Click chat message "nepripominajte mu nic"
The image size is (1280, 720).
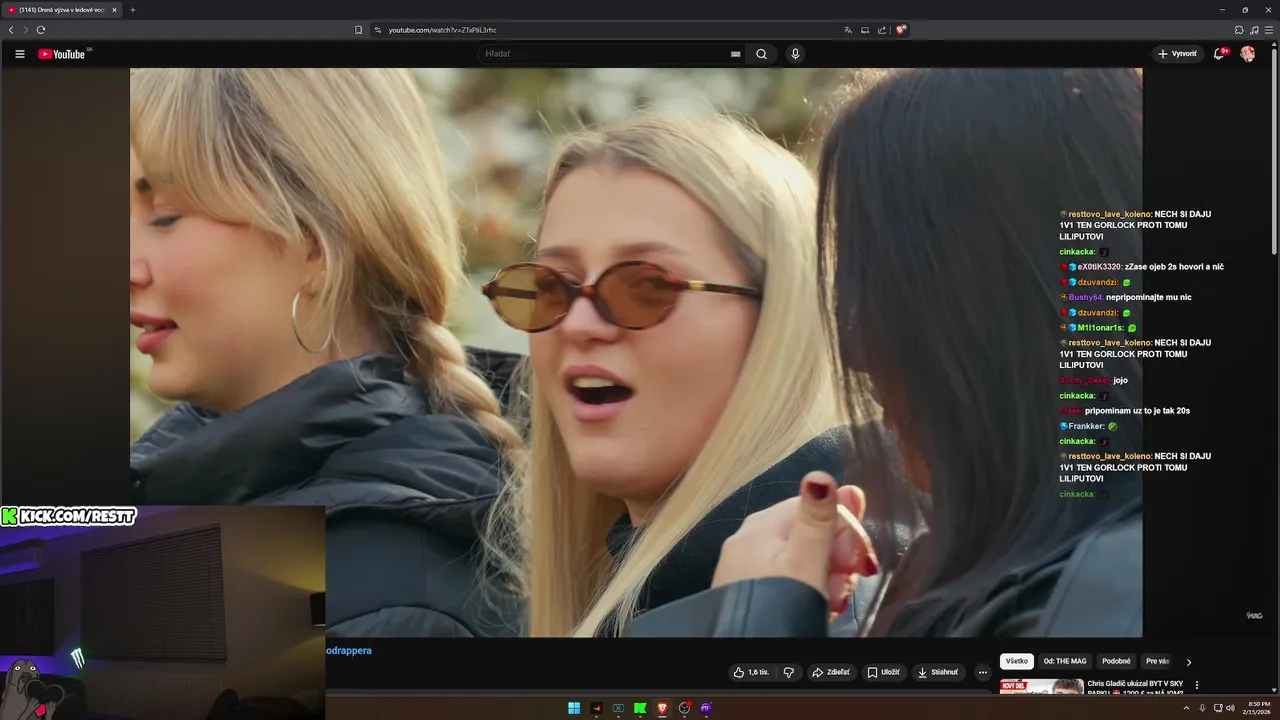click(1148, 297)
